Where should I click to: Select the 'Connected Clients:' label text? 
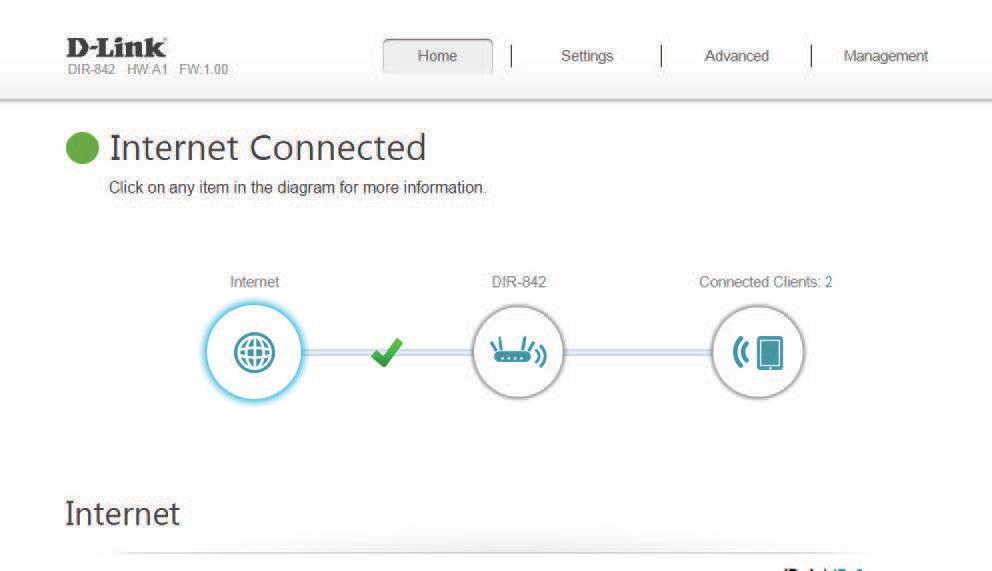[759, 282]
